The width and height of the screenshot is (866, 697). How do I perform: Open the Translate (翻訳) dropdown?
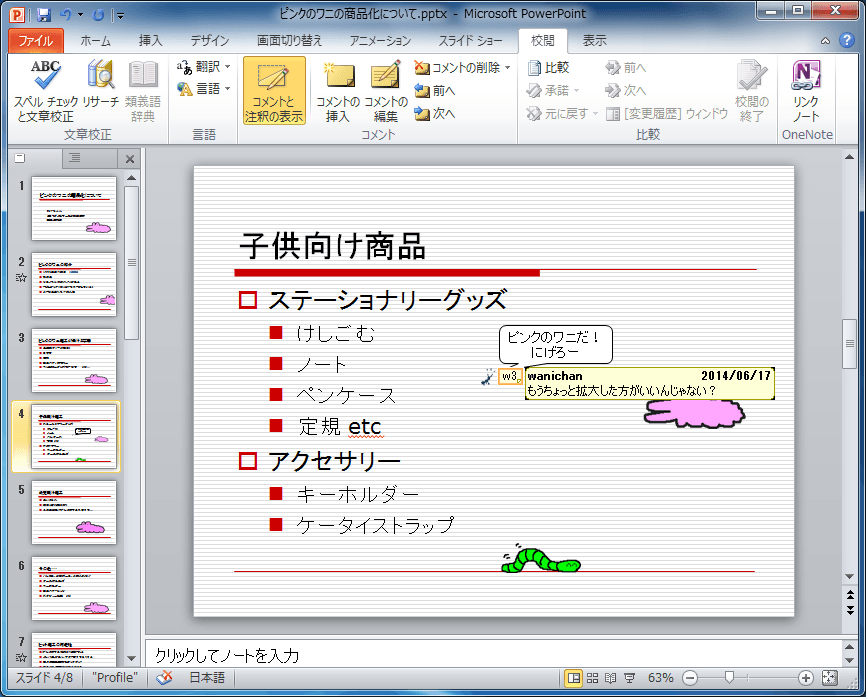203,67
